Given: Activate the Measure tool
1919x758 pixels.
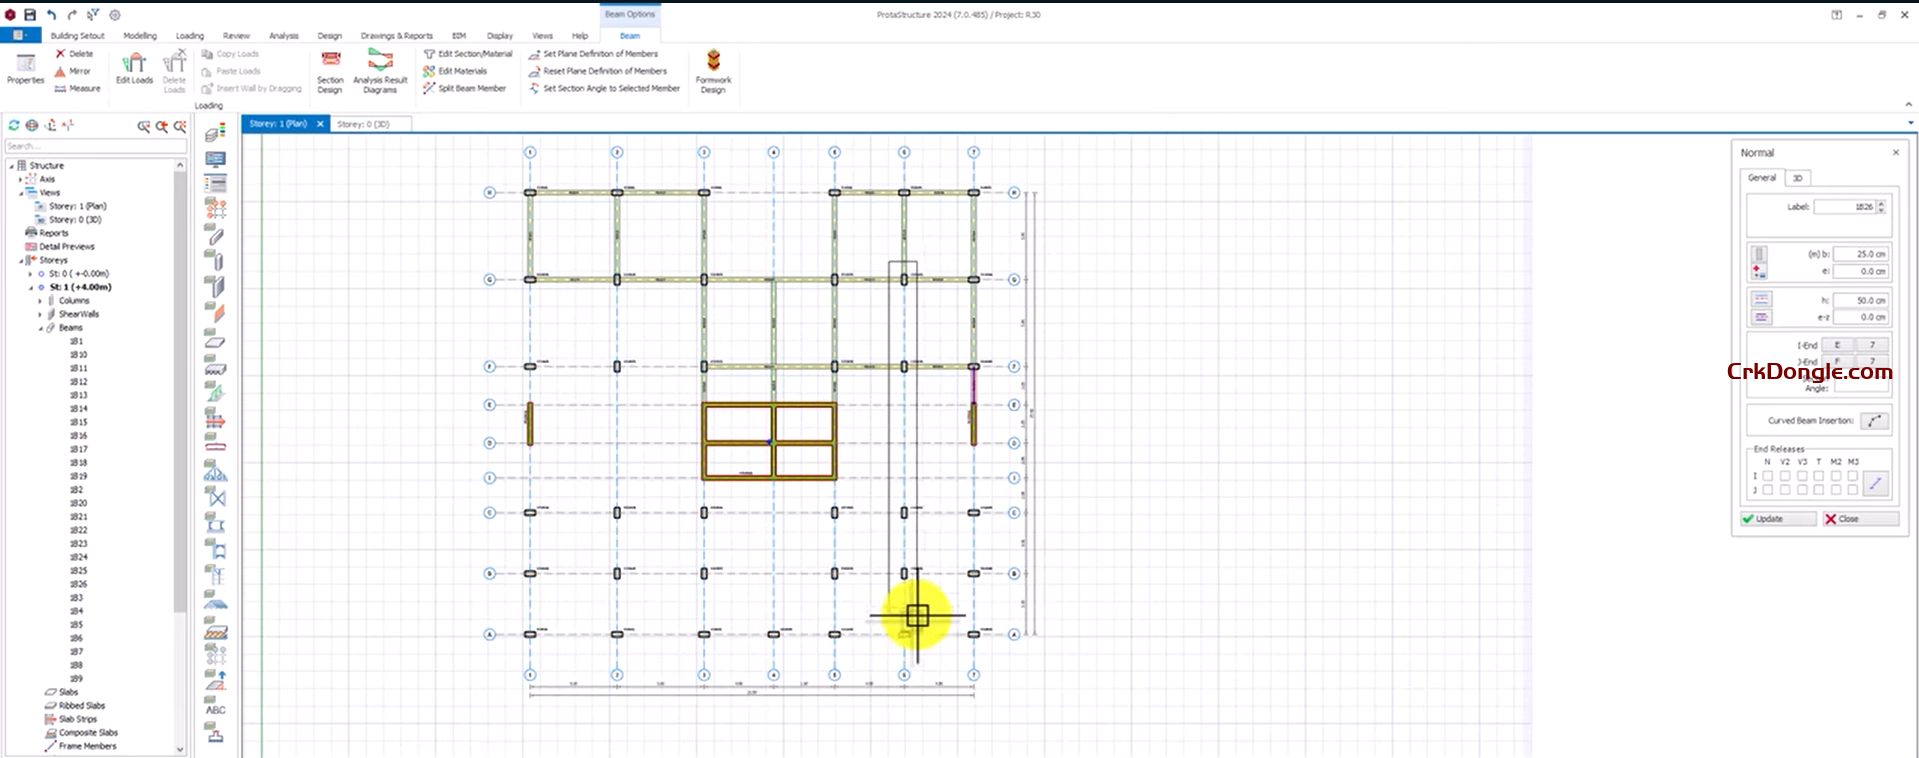Looking at the screenshot, I should 77,88.
